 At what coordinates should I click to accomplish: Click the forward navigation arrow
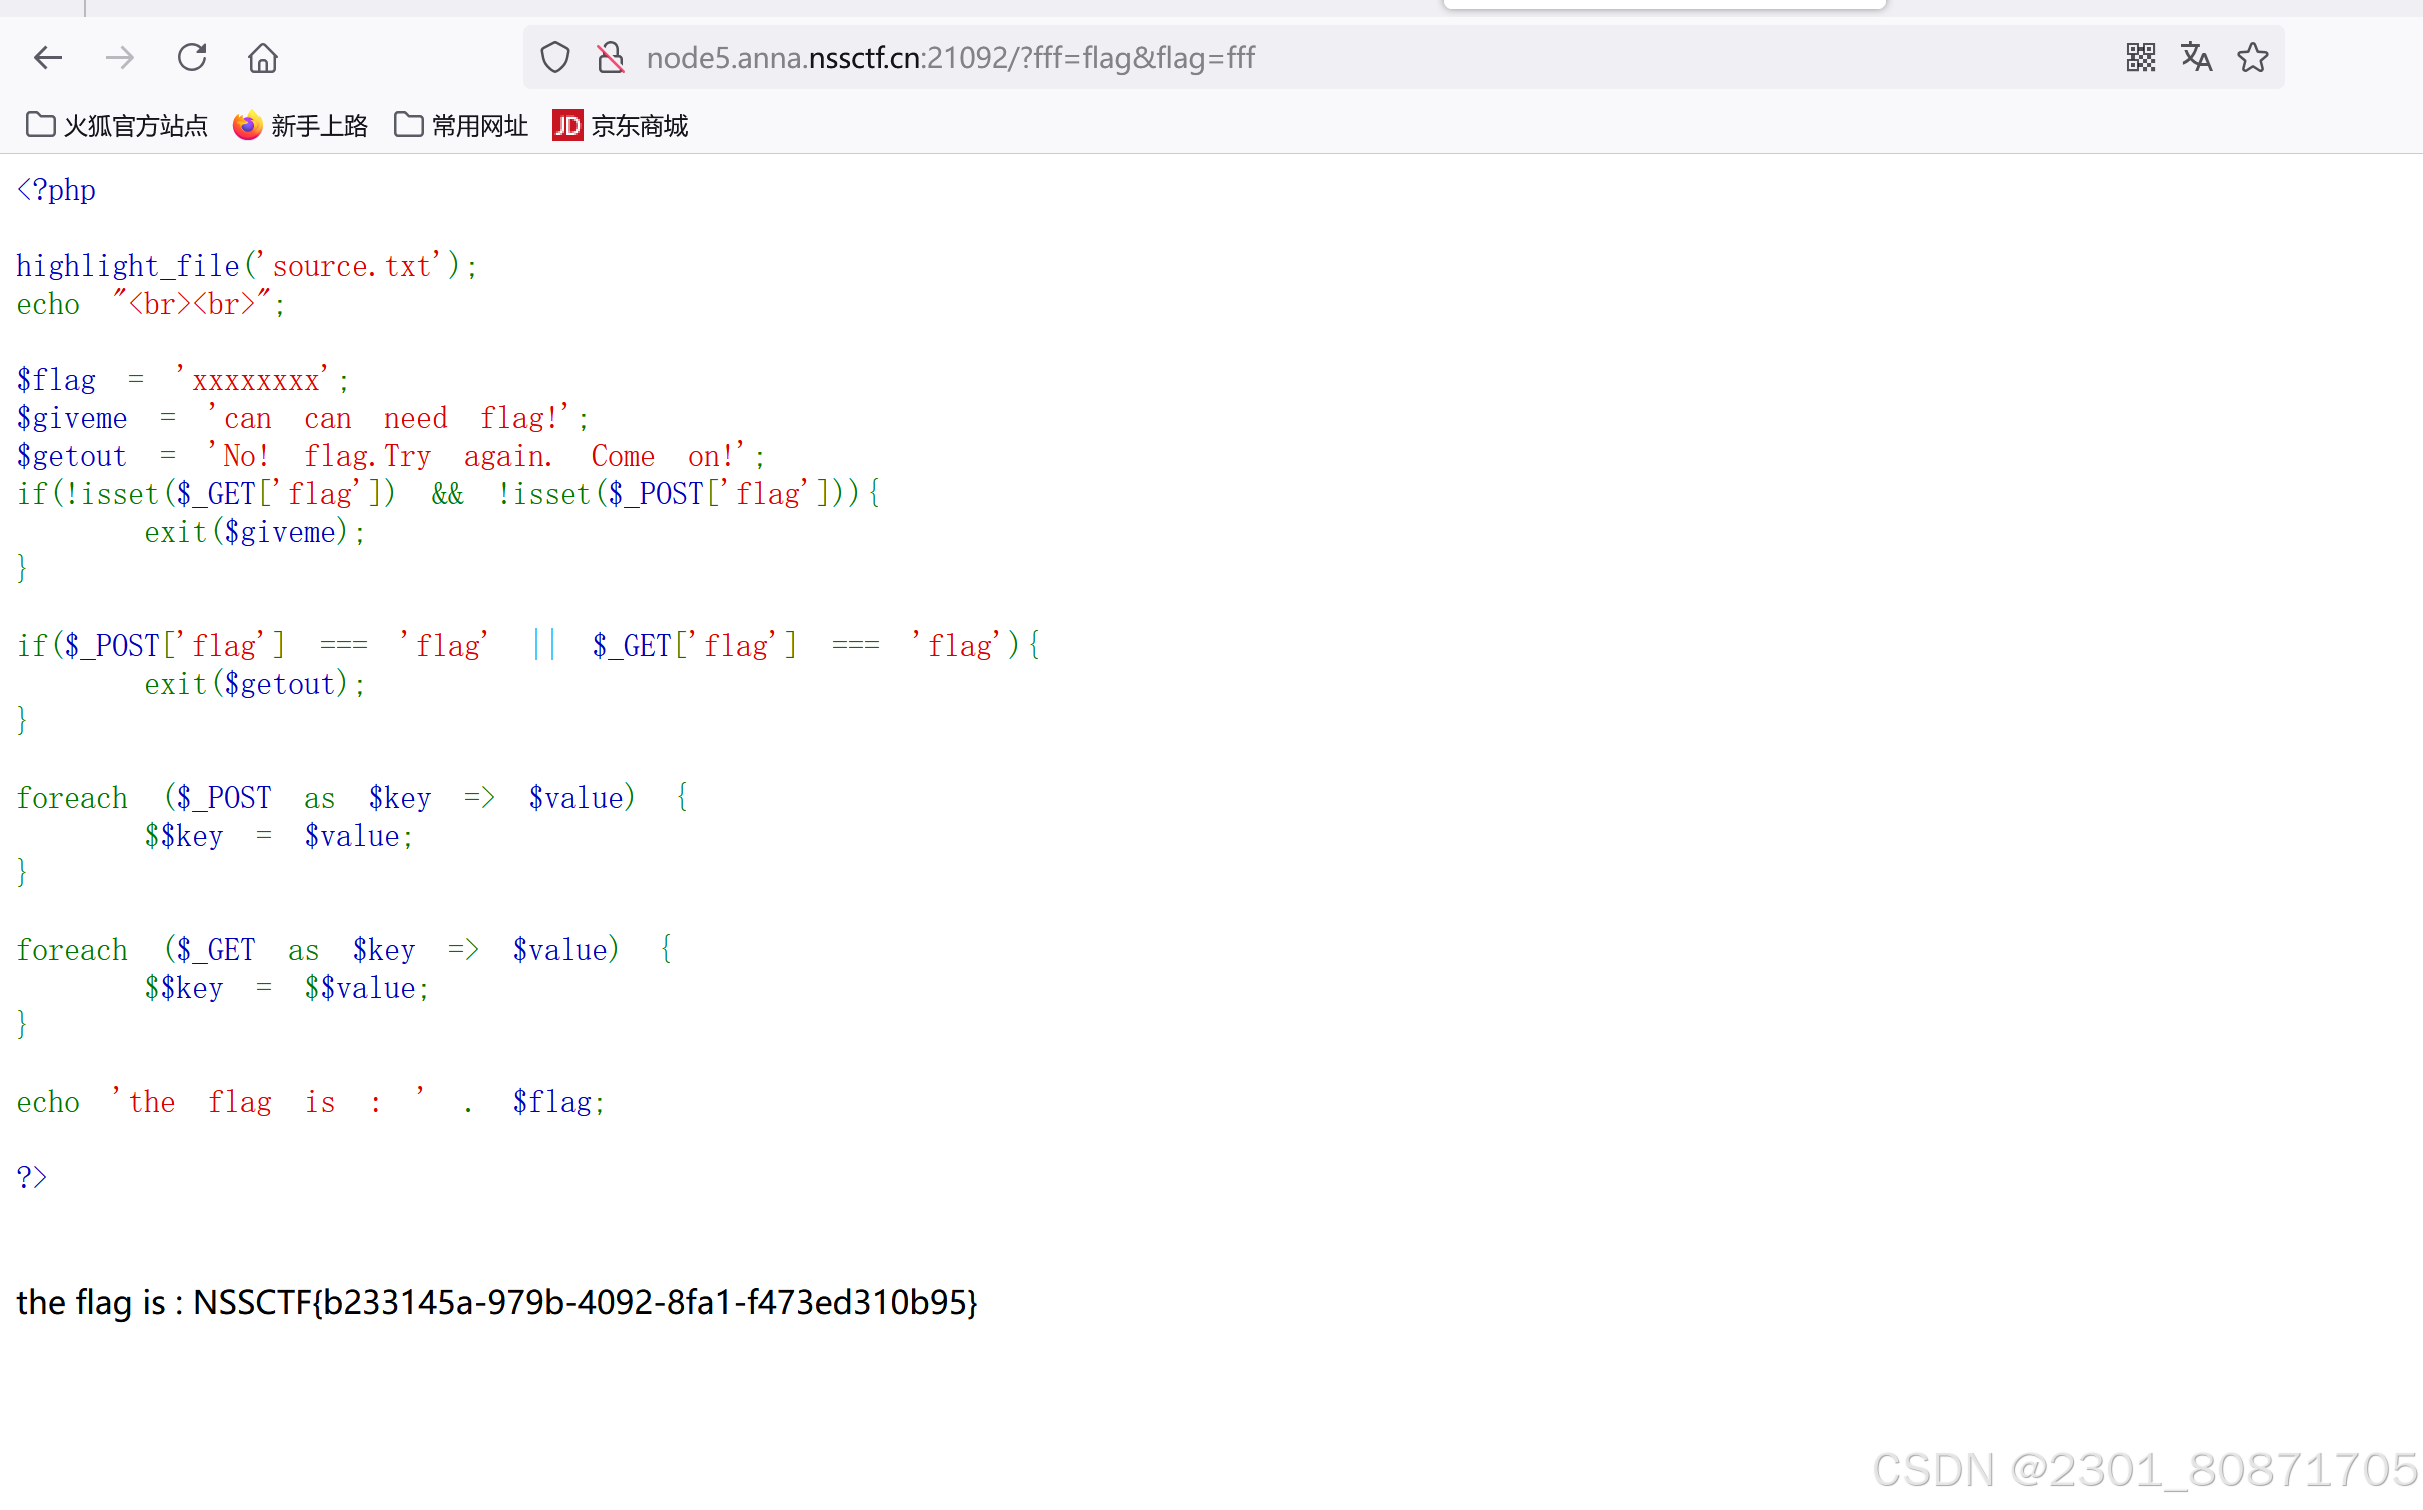pos(120,58)
